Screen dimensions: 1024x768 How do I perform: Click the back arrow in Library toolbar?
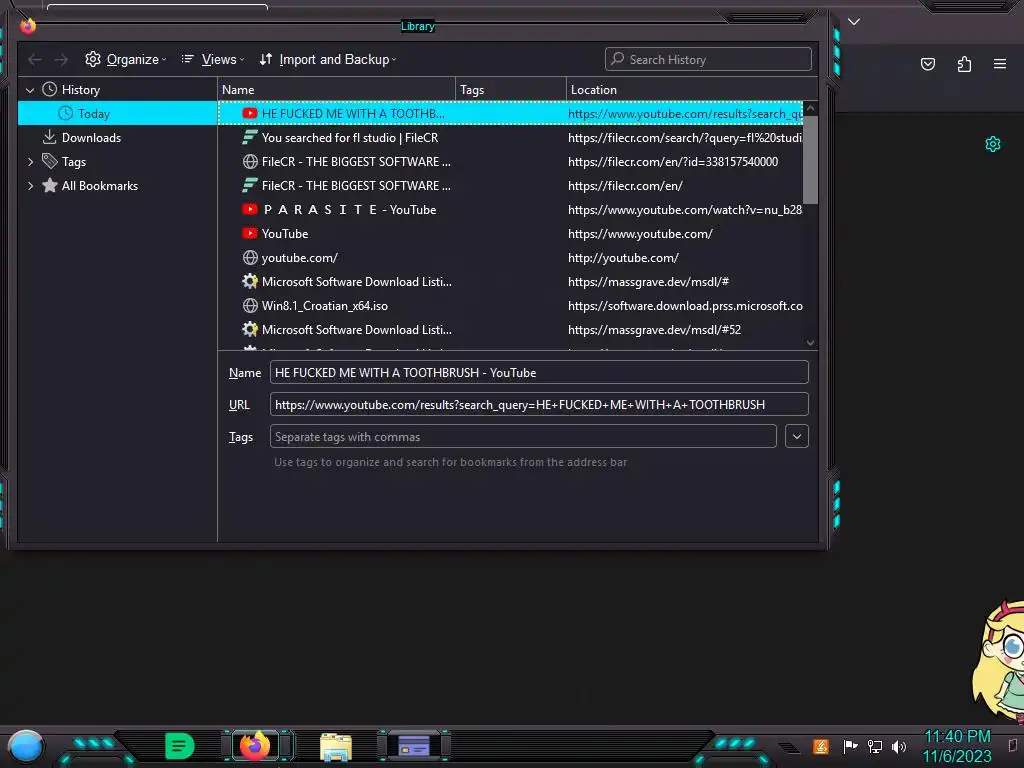35,60
